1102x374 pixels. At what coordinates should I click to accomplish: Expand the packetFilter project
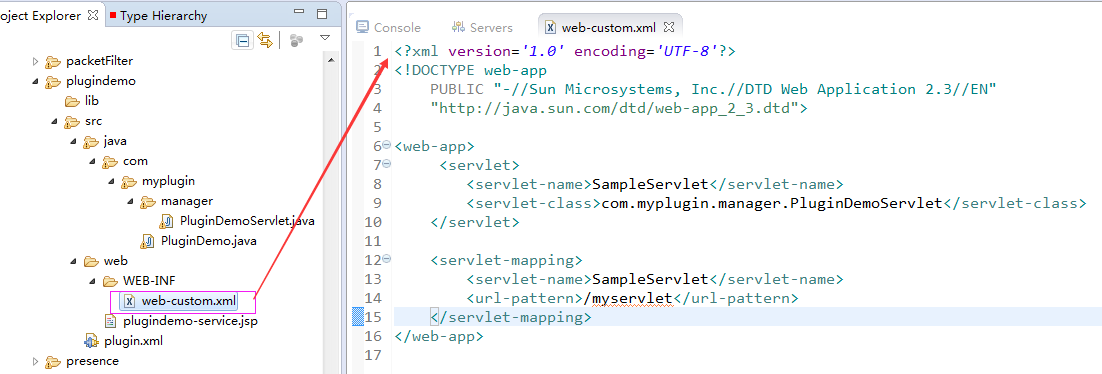35,62
